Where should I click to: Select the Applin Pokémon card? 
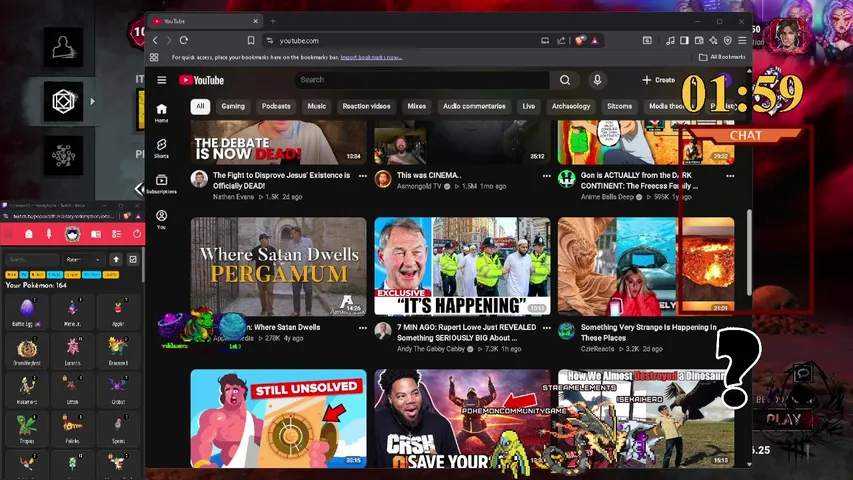pos(118,311)
